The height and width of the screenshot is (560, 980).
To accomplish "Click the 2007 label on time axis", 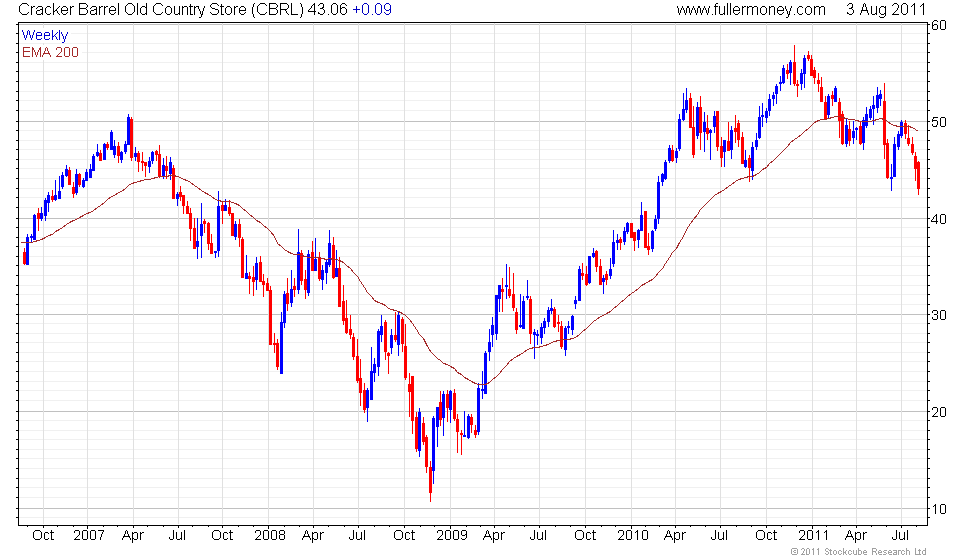I will 88,536.
